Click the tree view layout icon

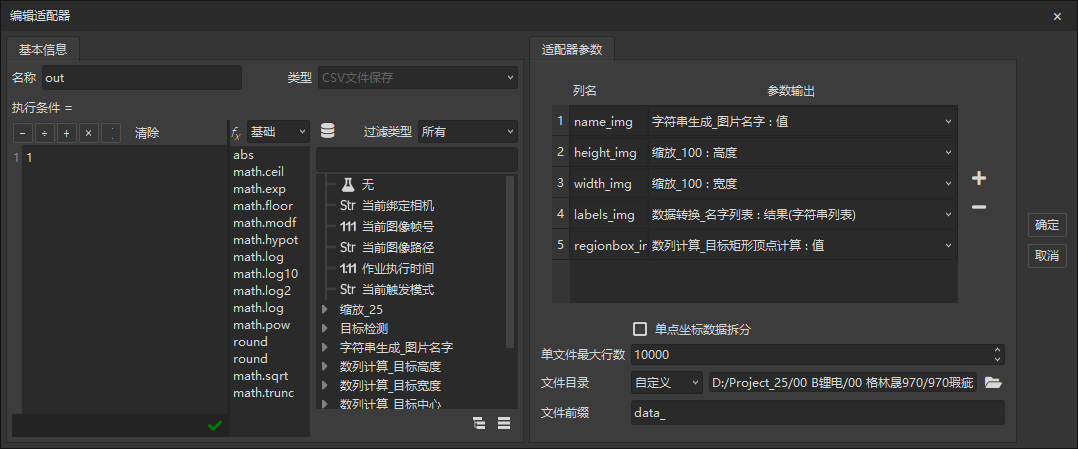(x=479, y=423)
